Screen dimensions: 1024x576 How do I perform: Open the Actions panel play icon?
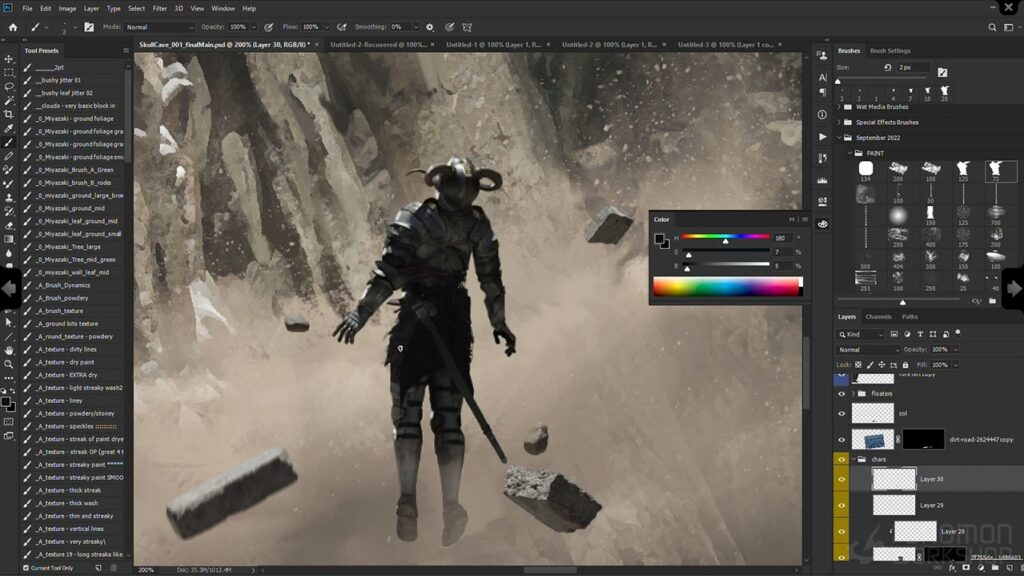(x=822, y=136)
